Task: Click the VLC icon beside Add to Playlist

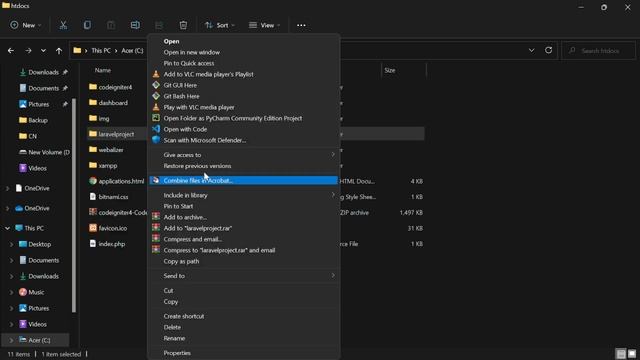Action: tap(156, 74)
